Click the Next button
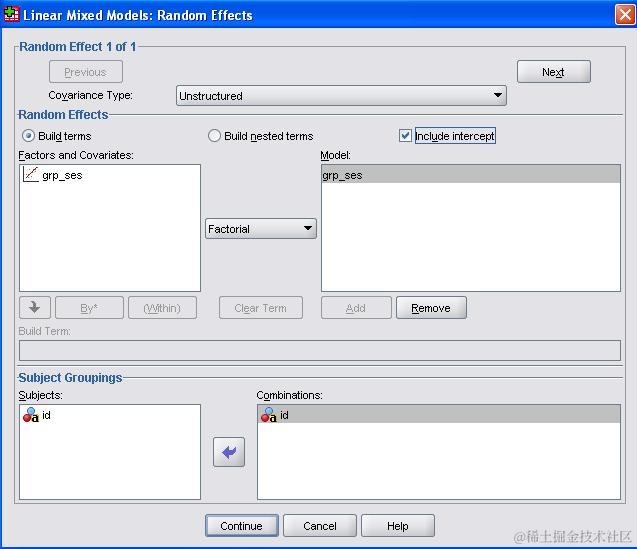637x549 pixels. [554, 72]
